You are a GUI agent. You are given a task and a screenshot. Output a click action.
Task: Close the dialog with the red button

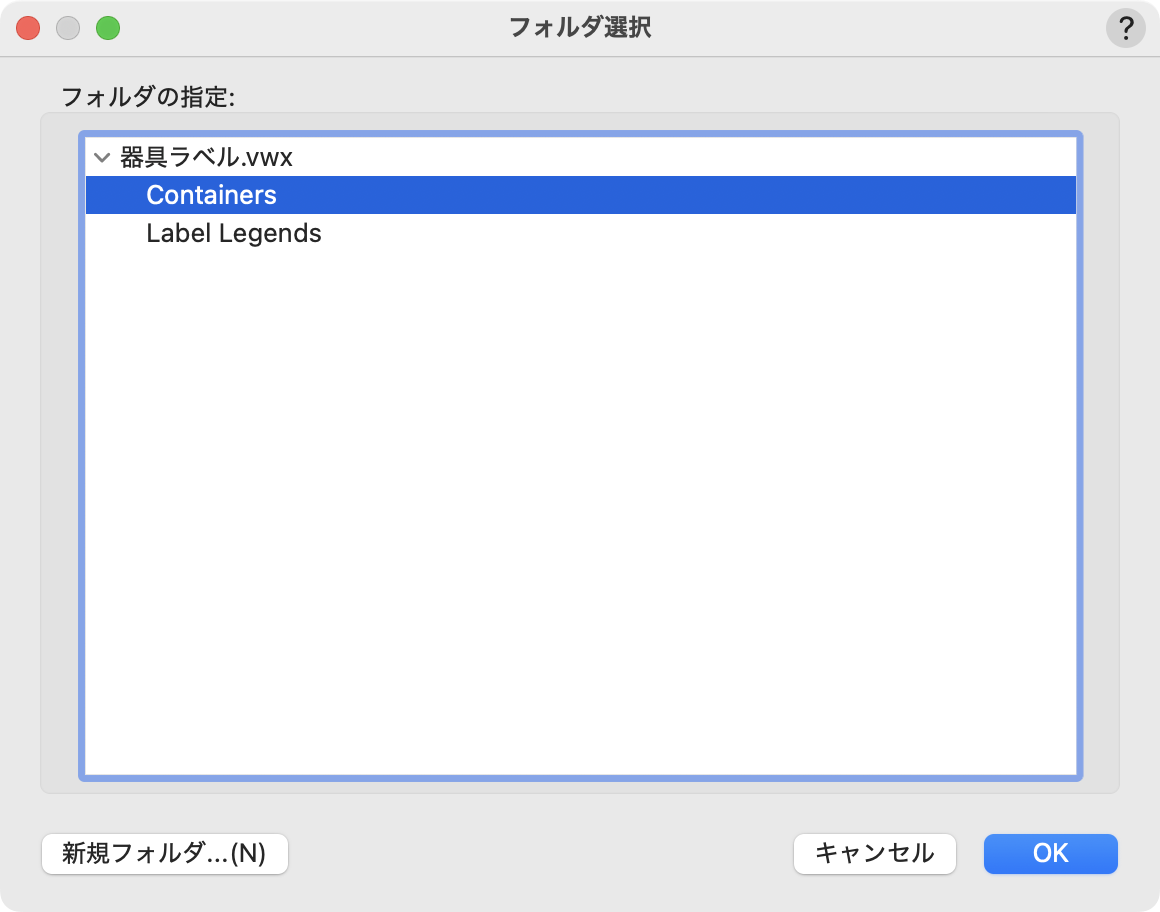28,28
